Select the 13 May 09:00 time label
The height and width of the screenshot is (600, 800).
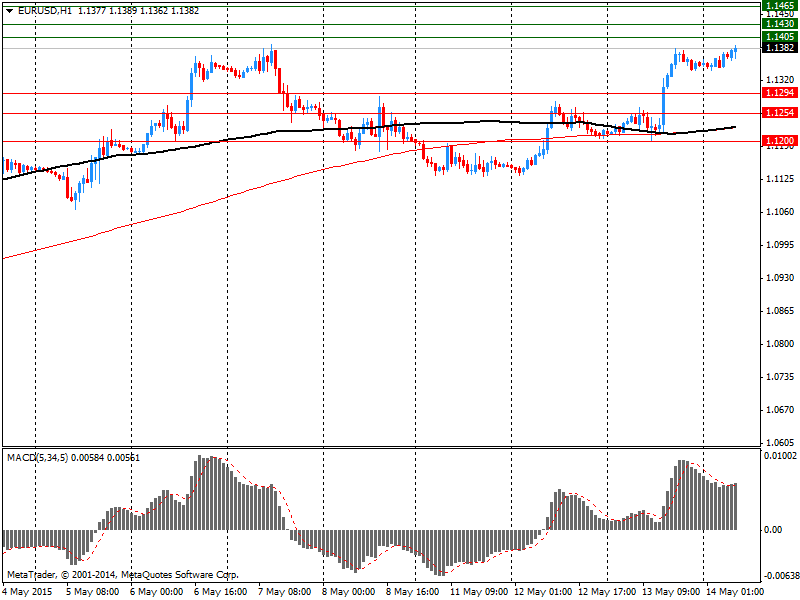(x=671, y=592)
